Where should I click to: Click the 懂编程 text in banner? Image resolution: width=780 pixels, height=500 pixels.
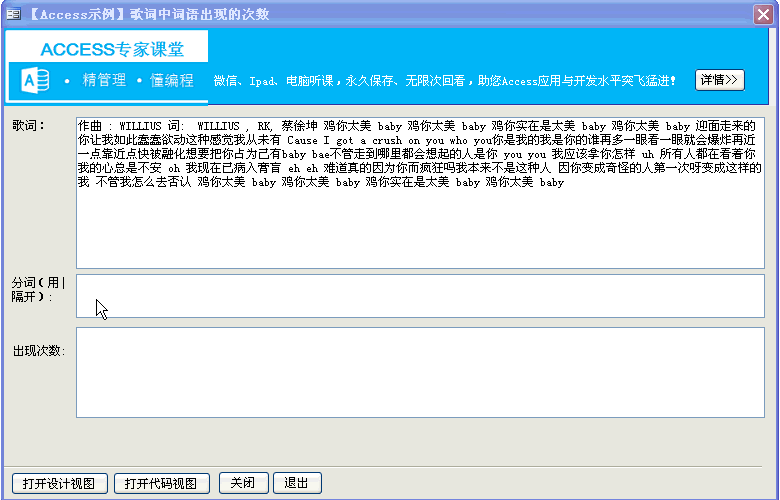pyautogui.click(x=172, y=80)
